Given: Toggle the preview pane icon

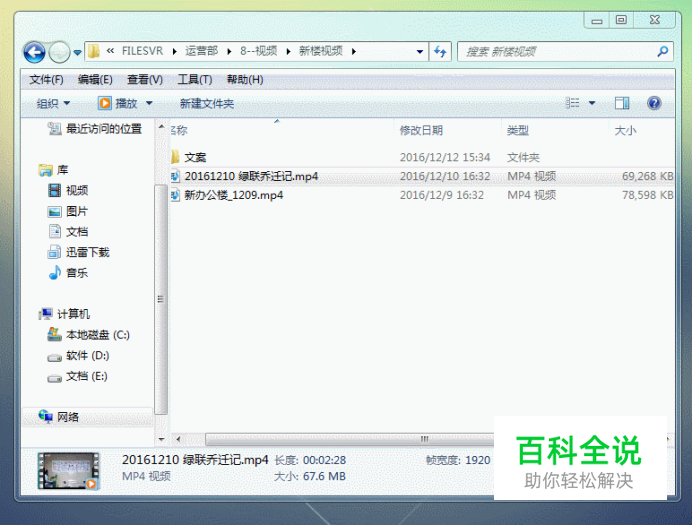Looking at the screenshot, I should click(x=622, y=103).
